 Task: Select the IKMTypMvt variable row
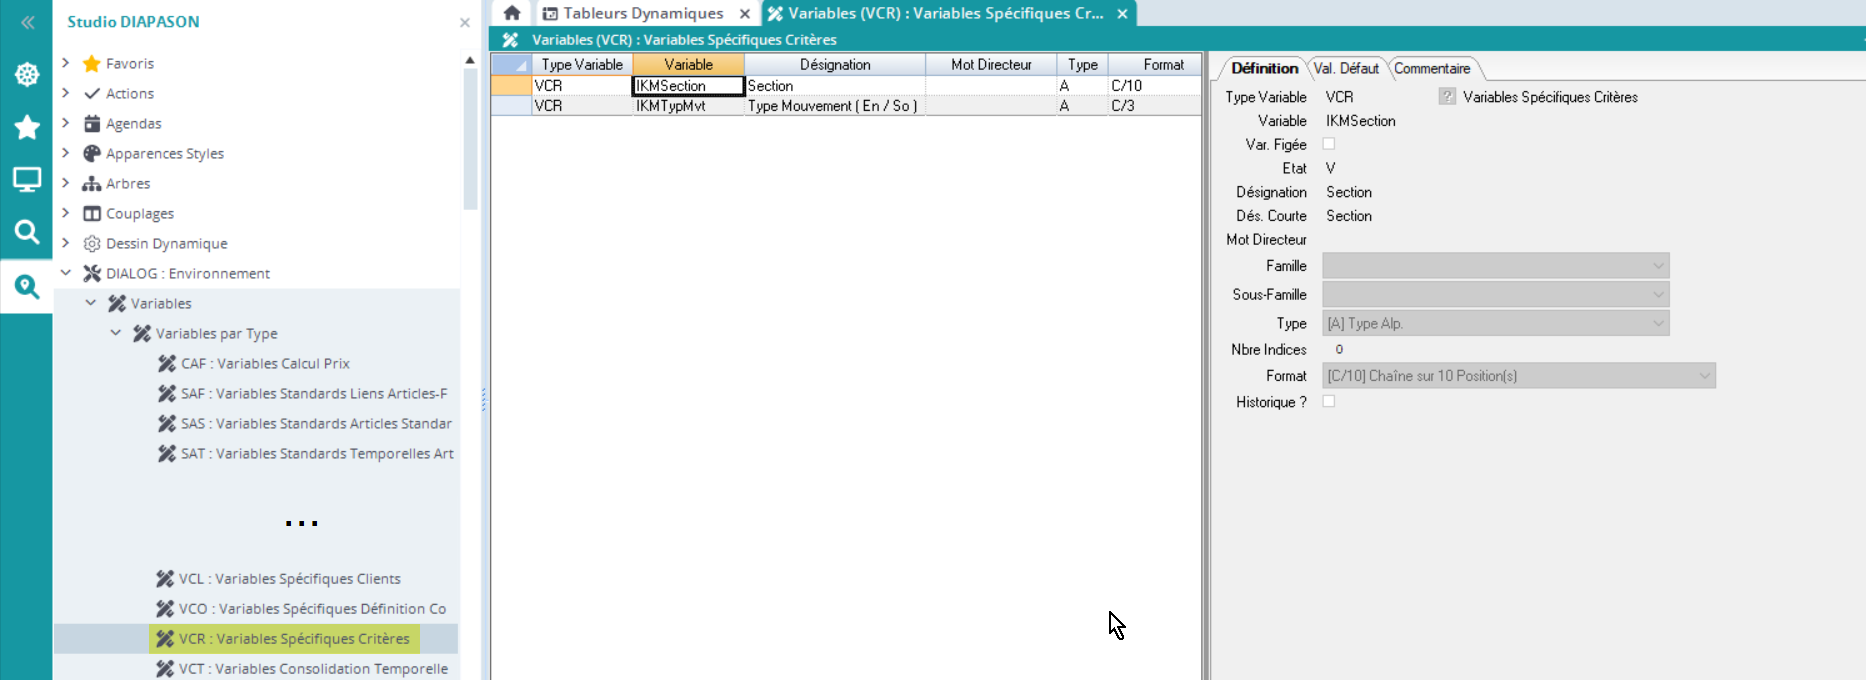pos(671,106)
